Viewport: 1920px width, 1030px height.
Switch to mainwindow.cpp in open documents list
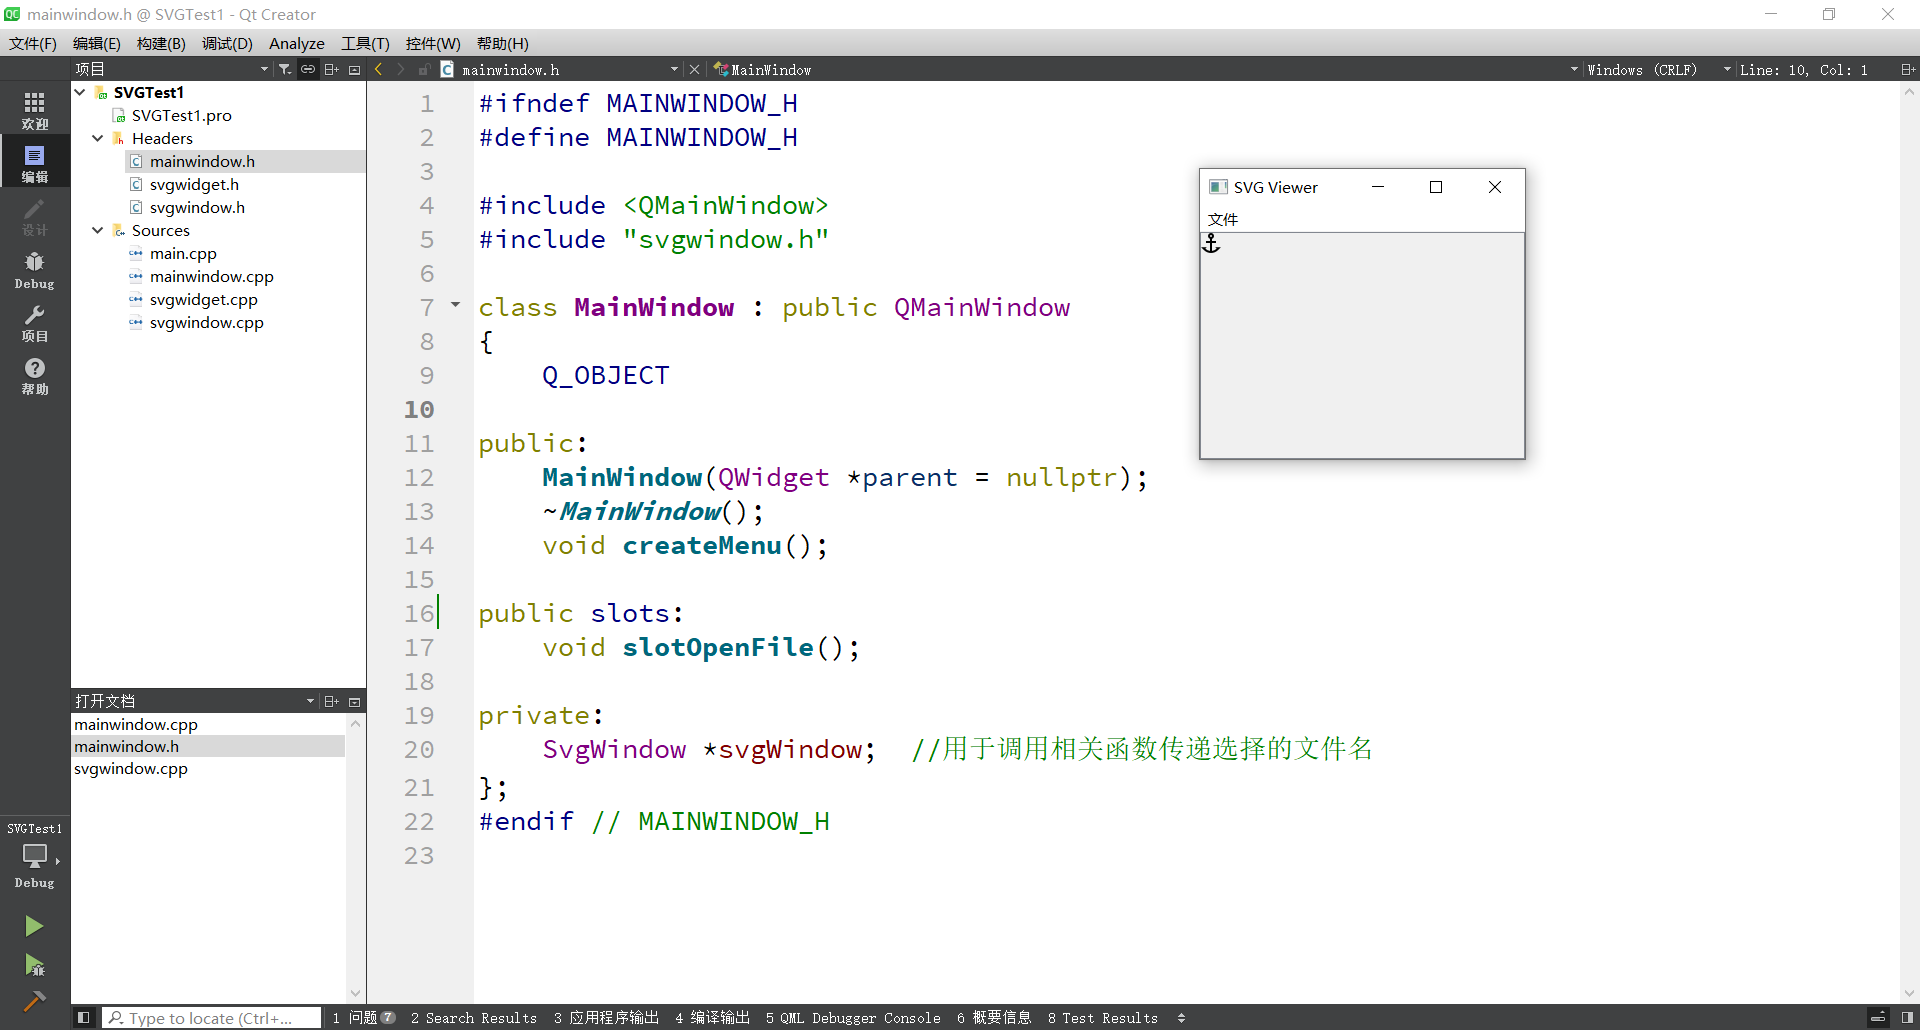coord(136,725)
